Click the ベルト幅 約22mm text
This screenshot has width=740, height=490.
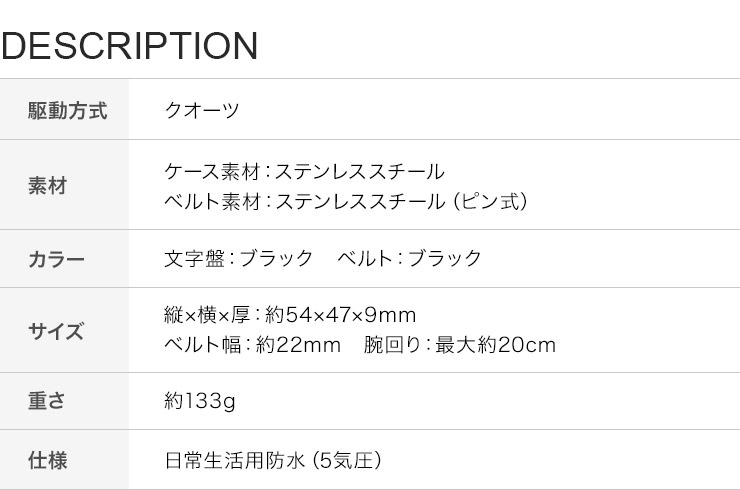(252, 345)
